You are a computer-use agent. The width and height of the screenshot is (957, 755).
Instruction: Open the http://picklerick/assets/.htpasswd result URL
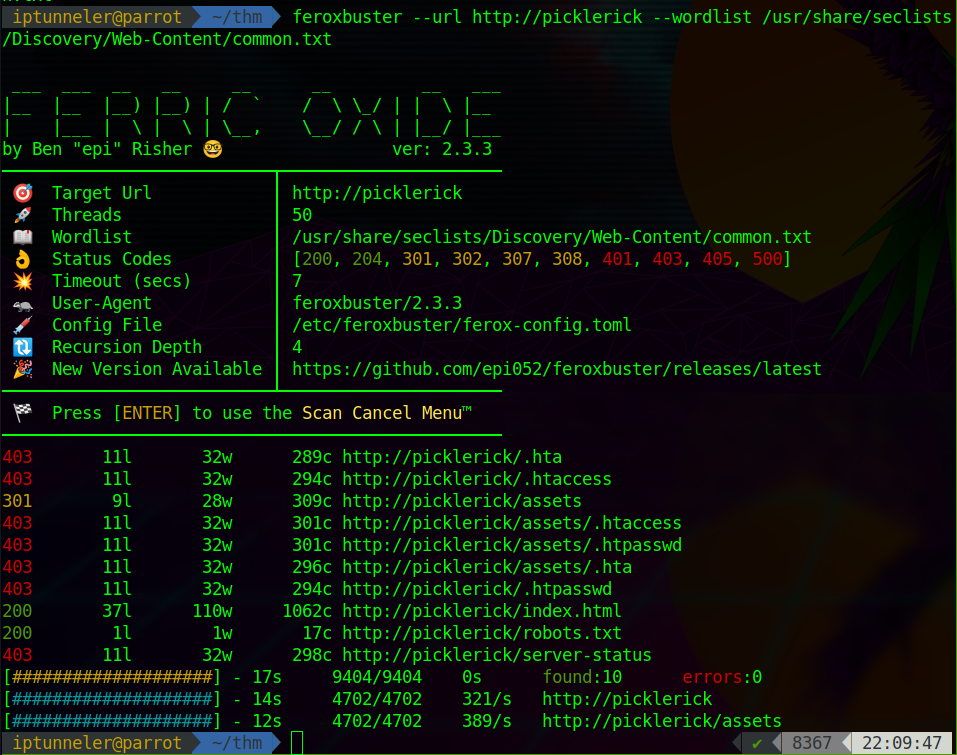[512, 545]
